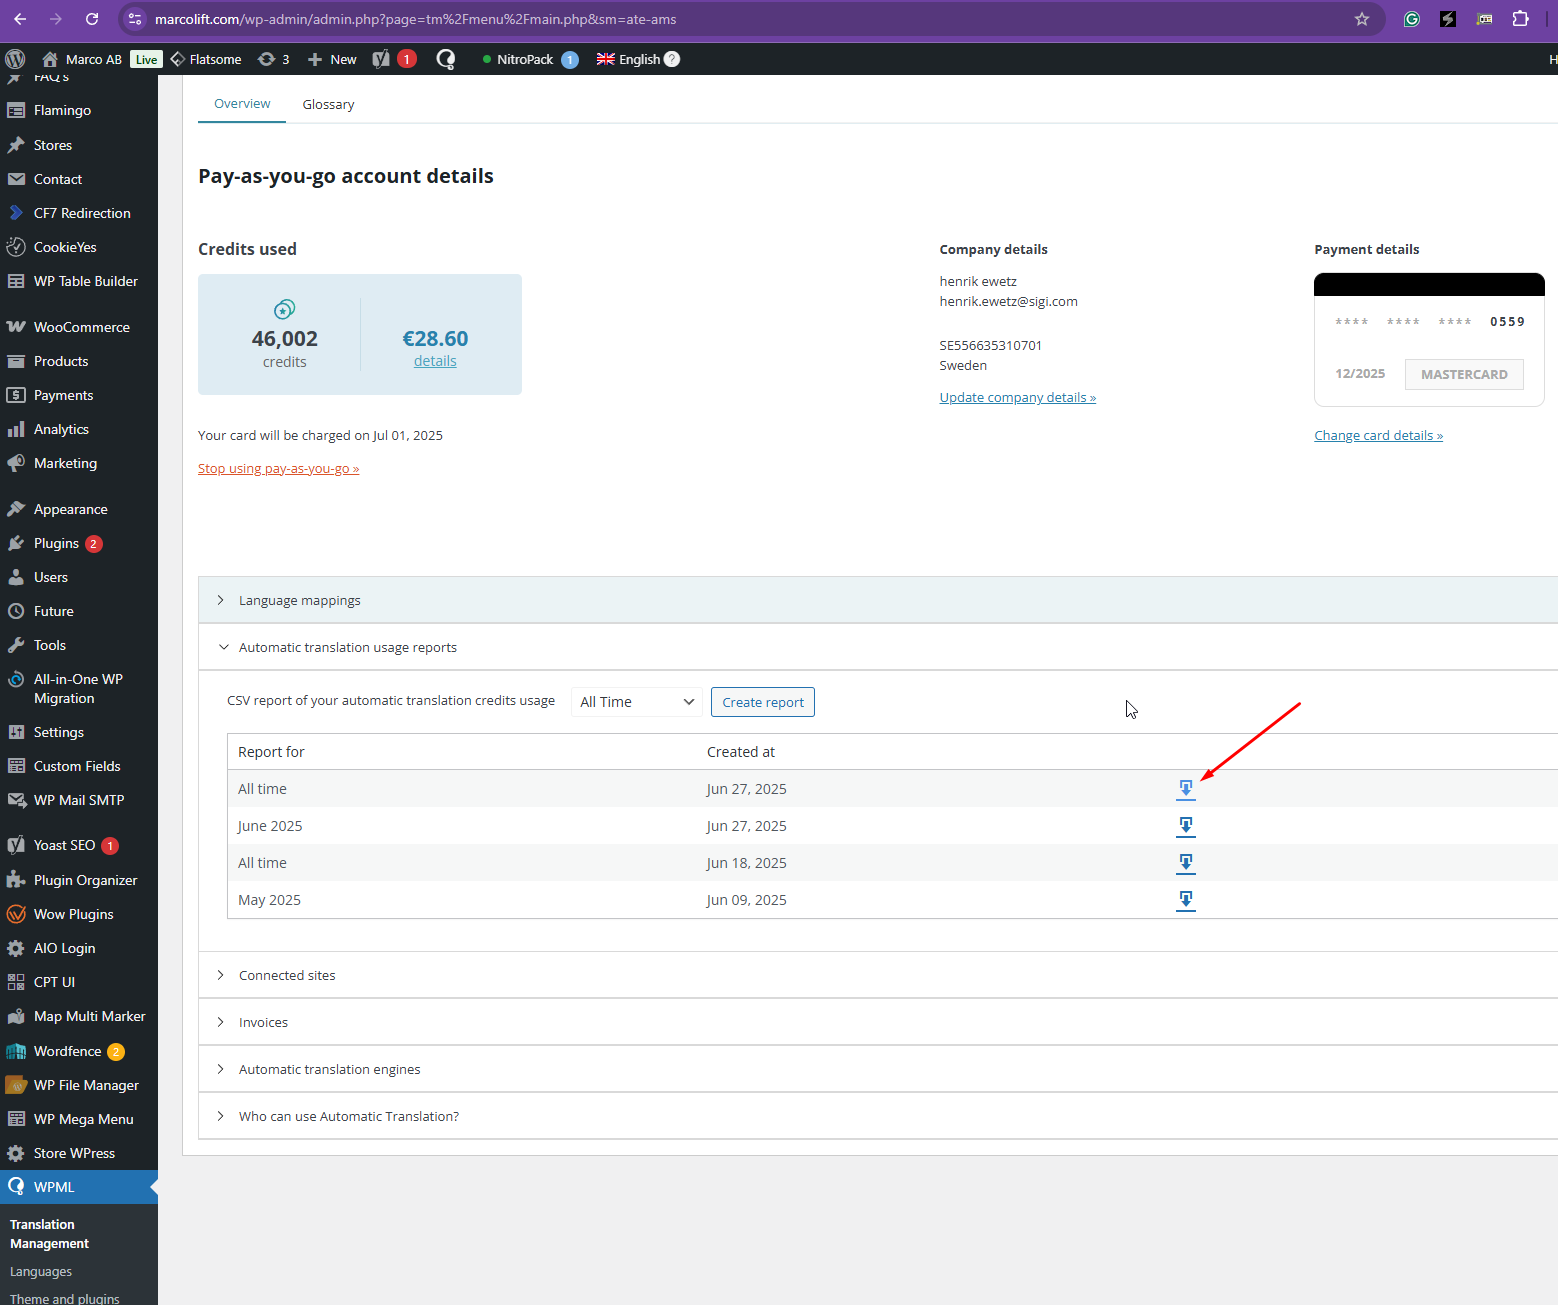Download the June 2025 usage report
Screen dimensions: 1558x1305
pos(1185,826)
